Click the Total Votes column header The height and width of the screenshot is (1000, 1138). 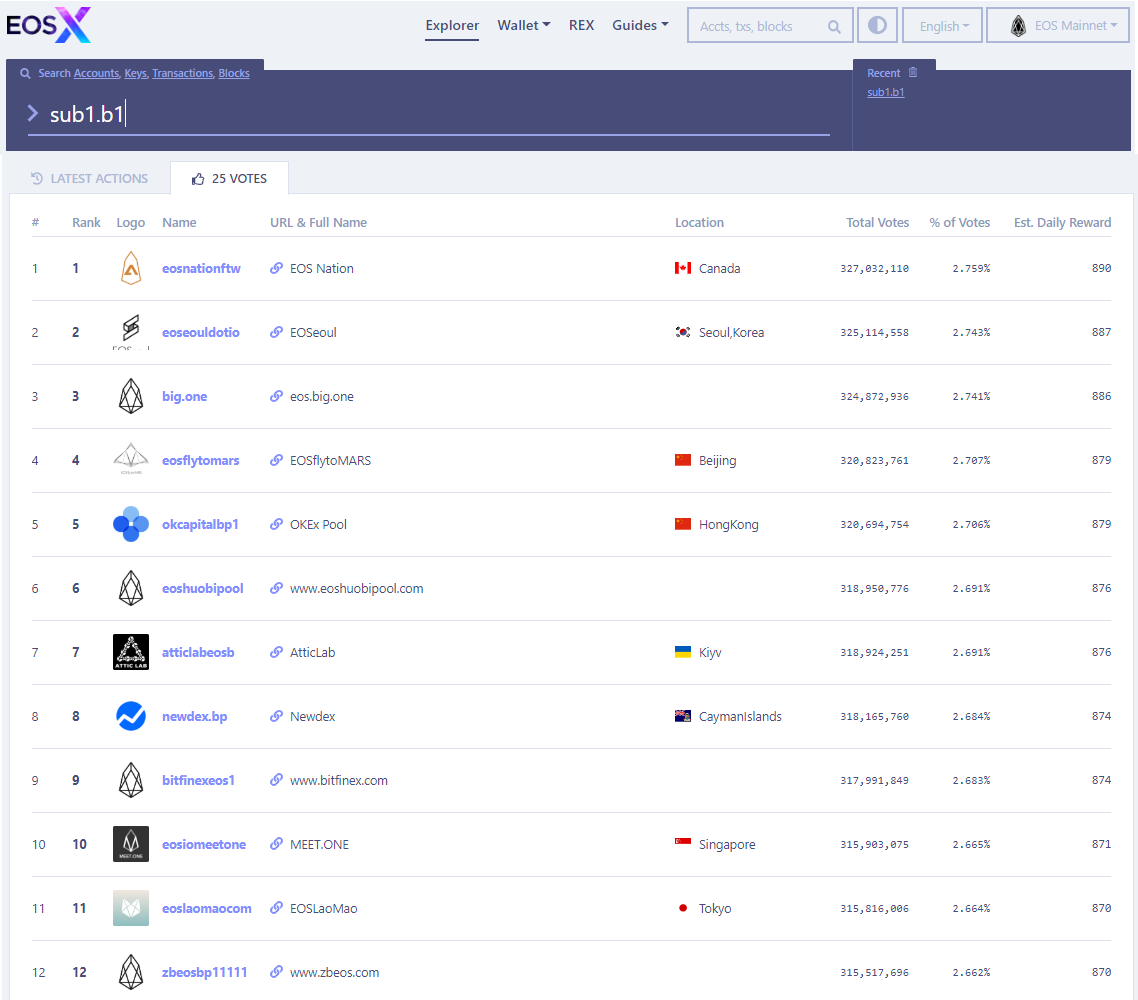click(877, 223)
